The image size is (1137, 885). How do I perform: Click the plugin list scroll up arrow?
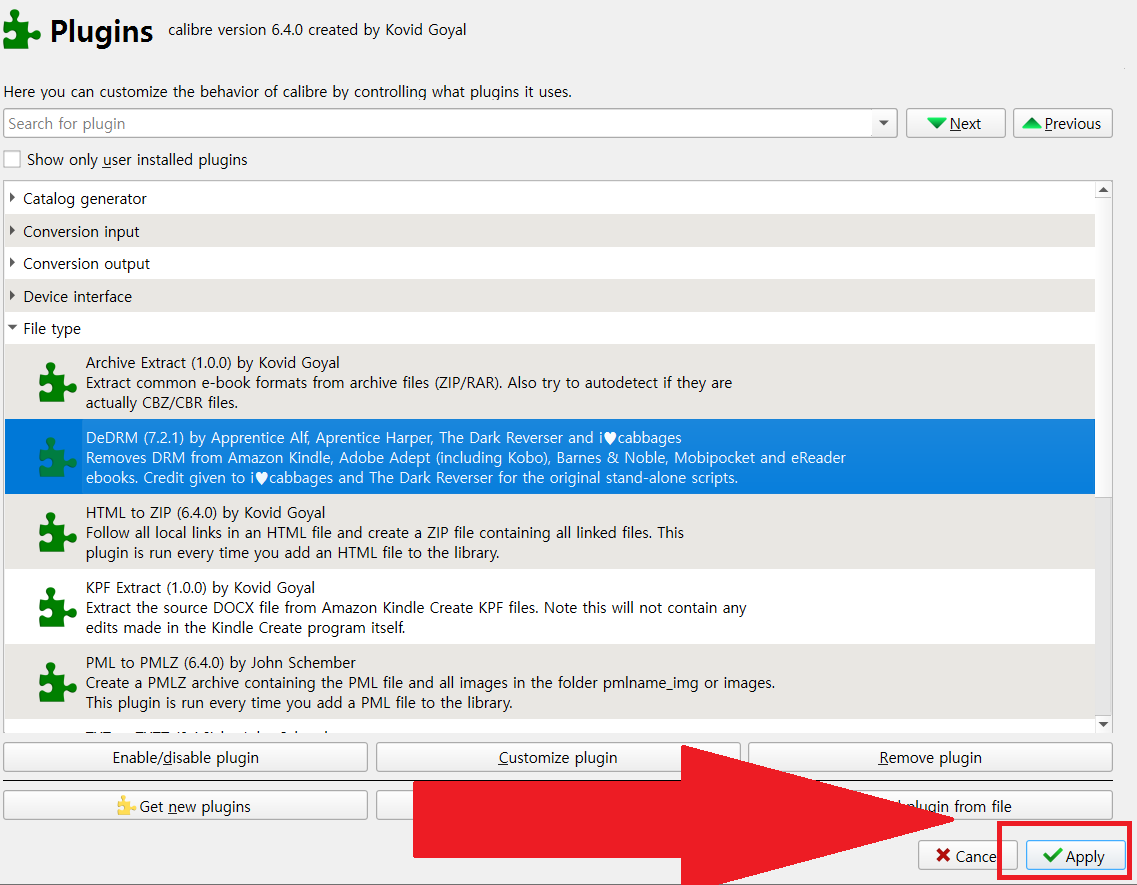click(1104, 190)
